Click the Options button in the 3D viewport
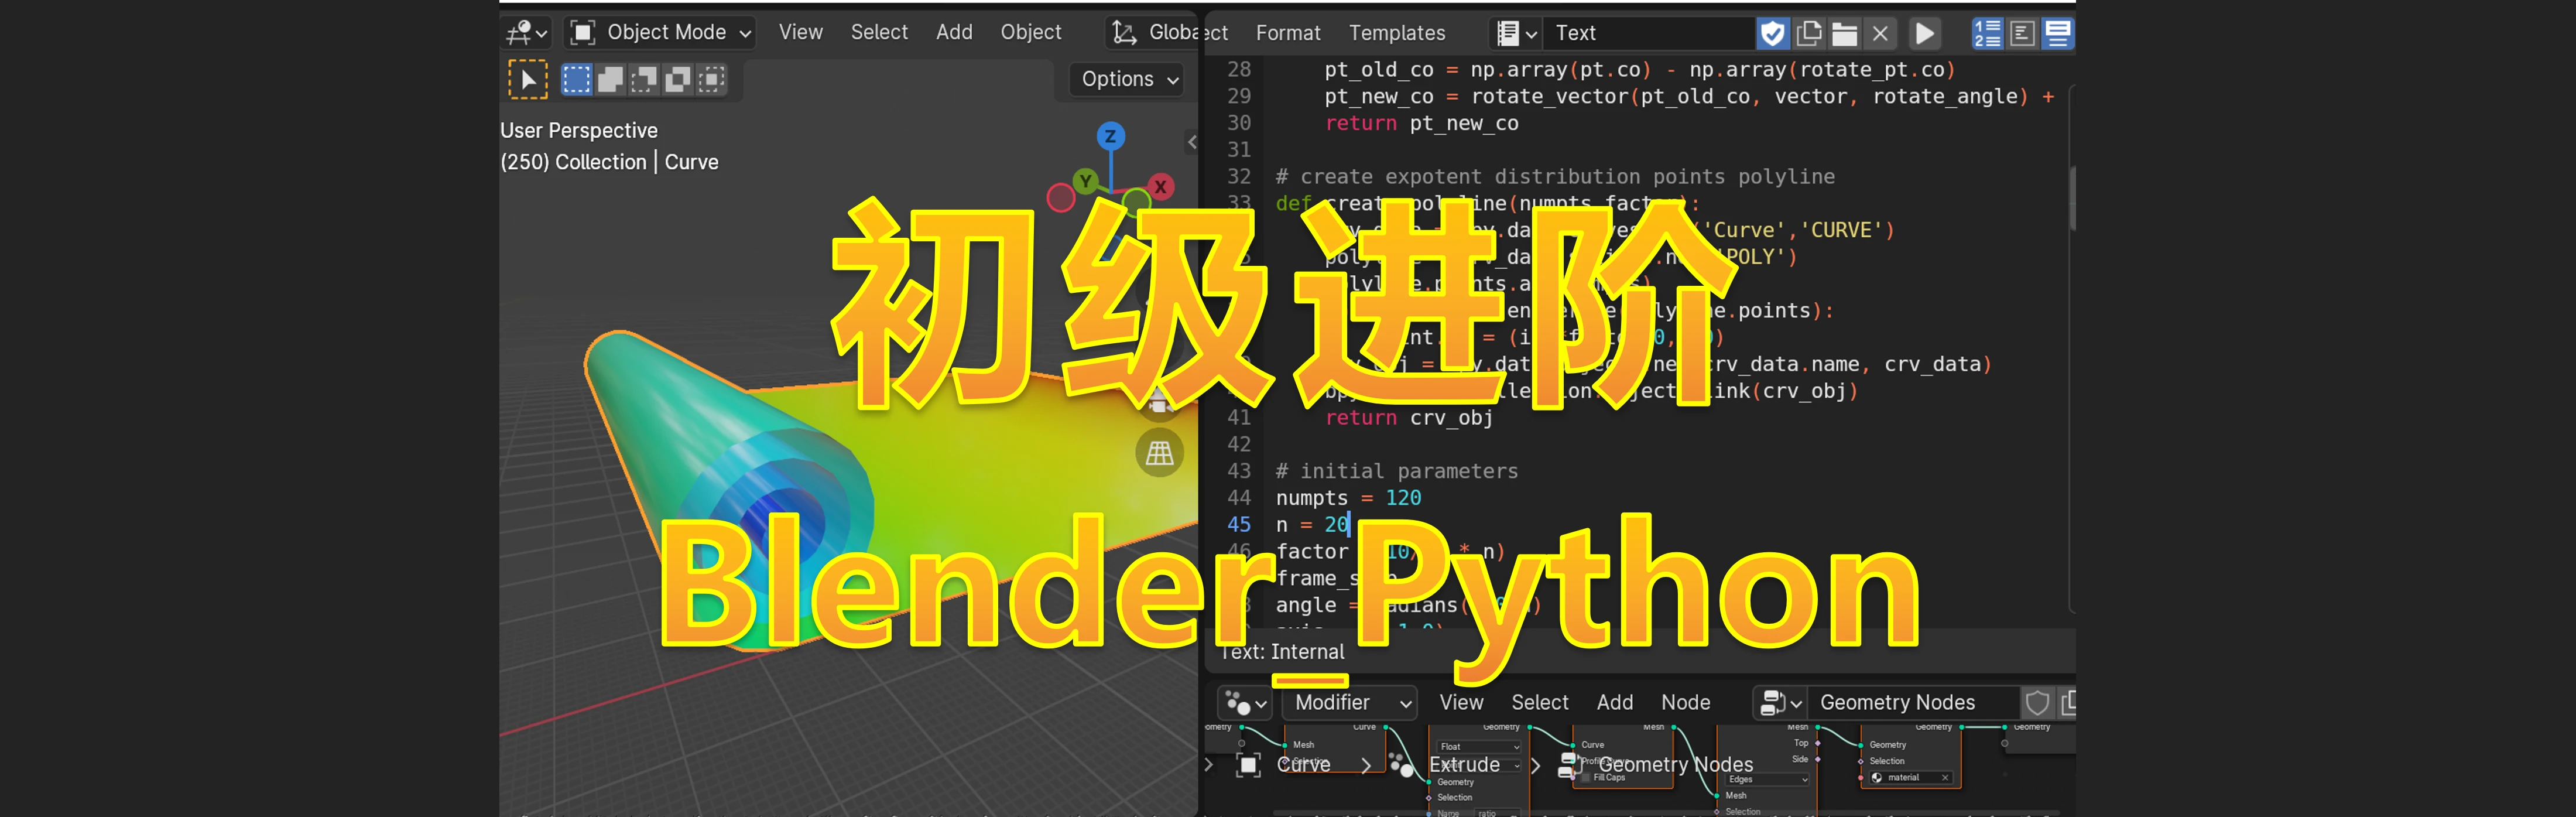Image resolution: width=2576 pixels, height=817 pixels. [1125, 79]
